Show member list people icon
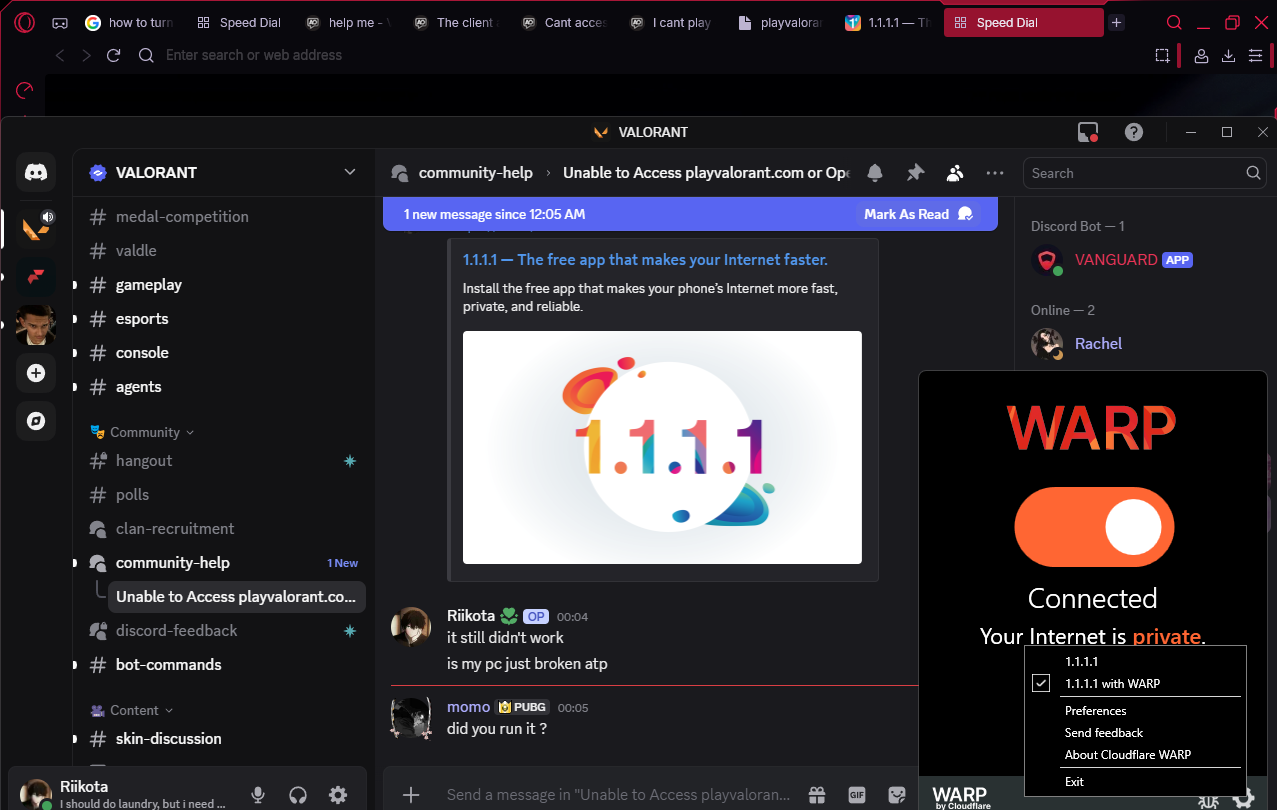Image resolution: width=1277 pixels, height=810 pixels. (955, 173)
